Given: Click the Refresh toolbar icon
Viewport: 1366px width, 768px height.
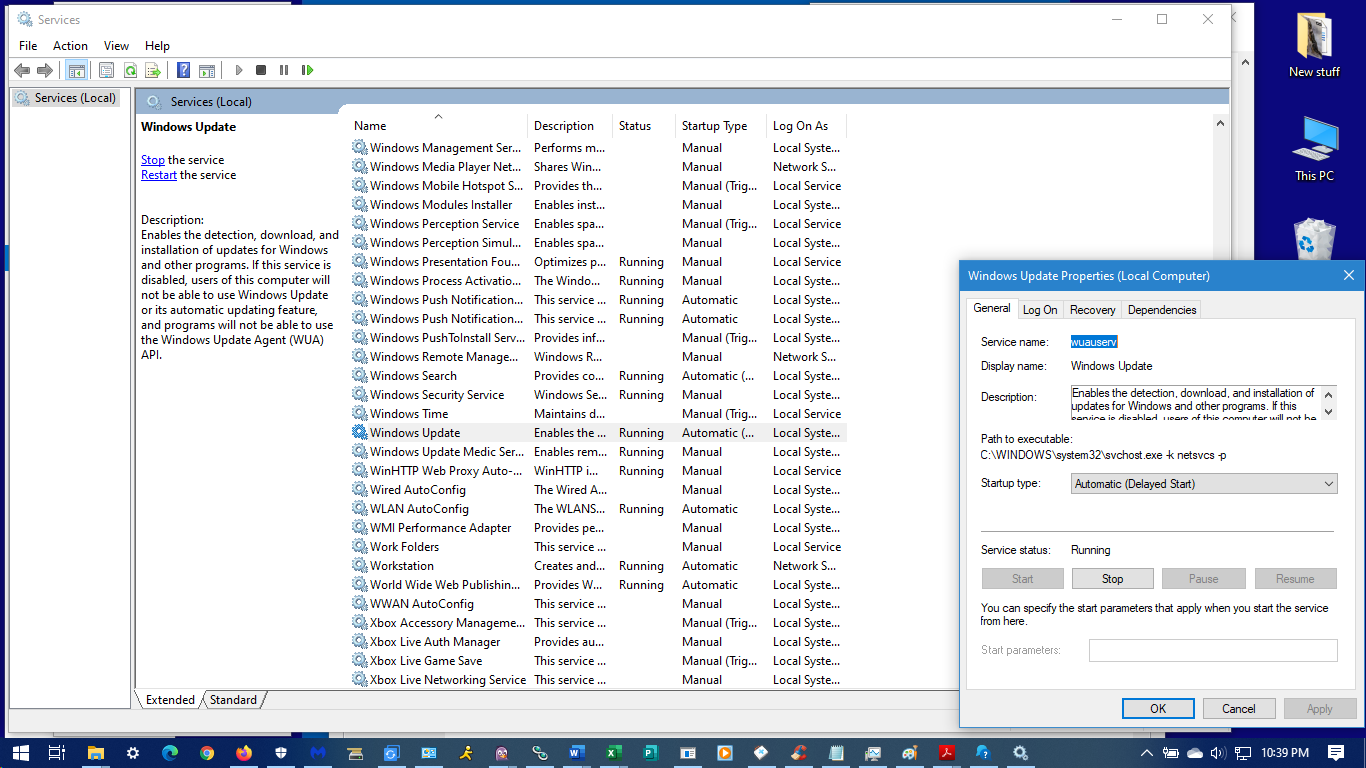Looking at the screenshot, I should pyautogui.click(x=130, y=70).
